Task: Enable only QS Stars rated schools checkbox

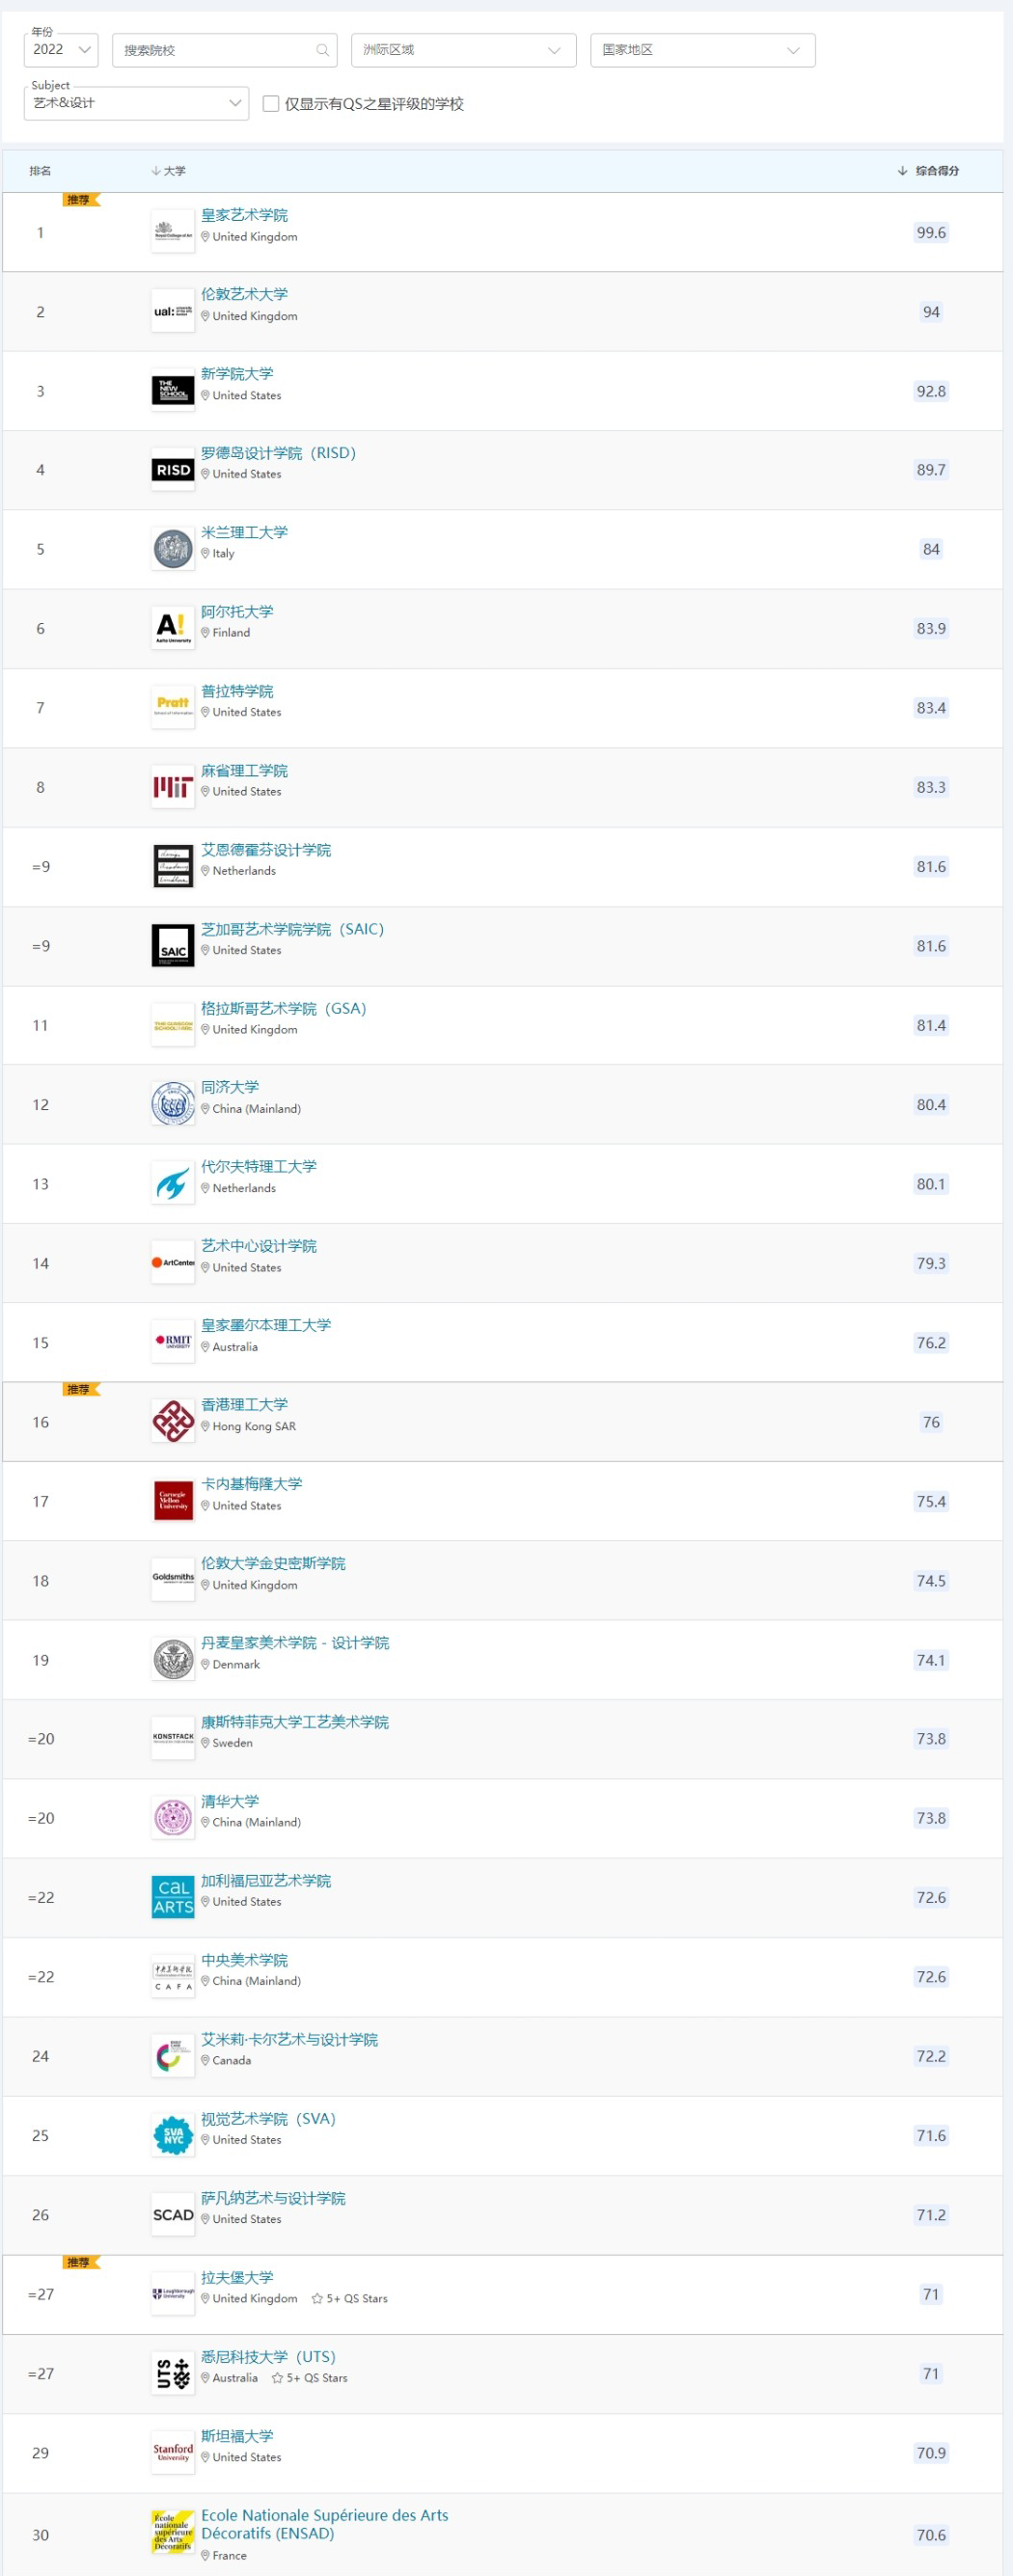Action: pos(270,104)
